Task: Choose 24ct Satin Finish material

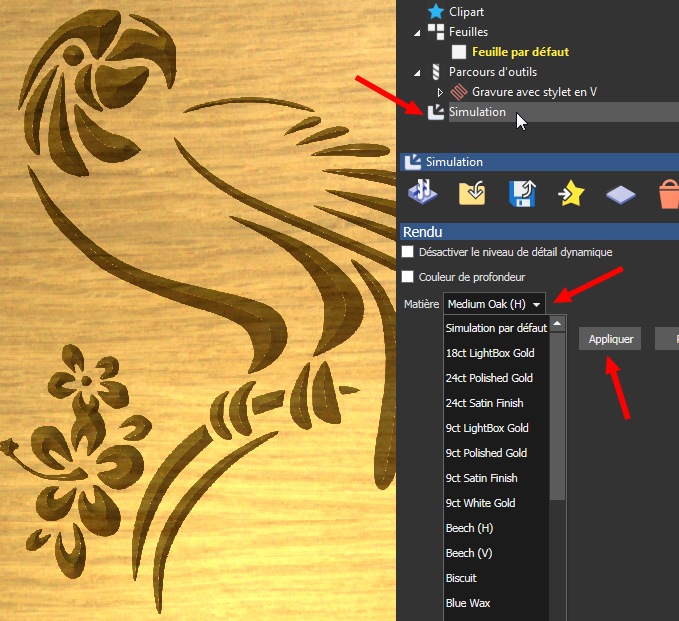Action: point(496,403)
